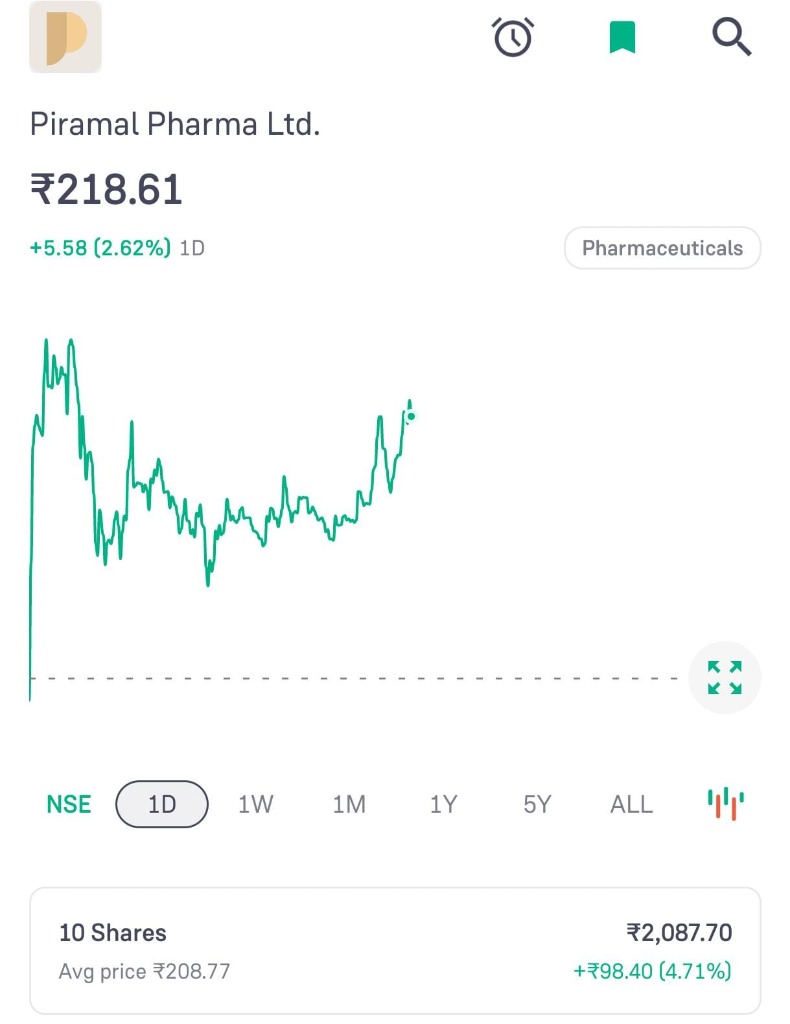Toggle the green watchlist bookmark icon
The width and height of the screenshot is (790, 1024).
[x=622, y=38]
